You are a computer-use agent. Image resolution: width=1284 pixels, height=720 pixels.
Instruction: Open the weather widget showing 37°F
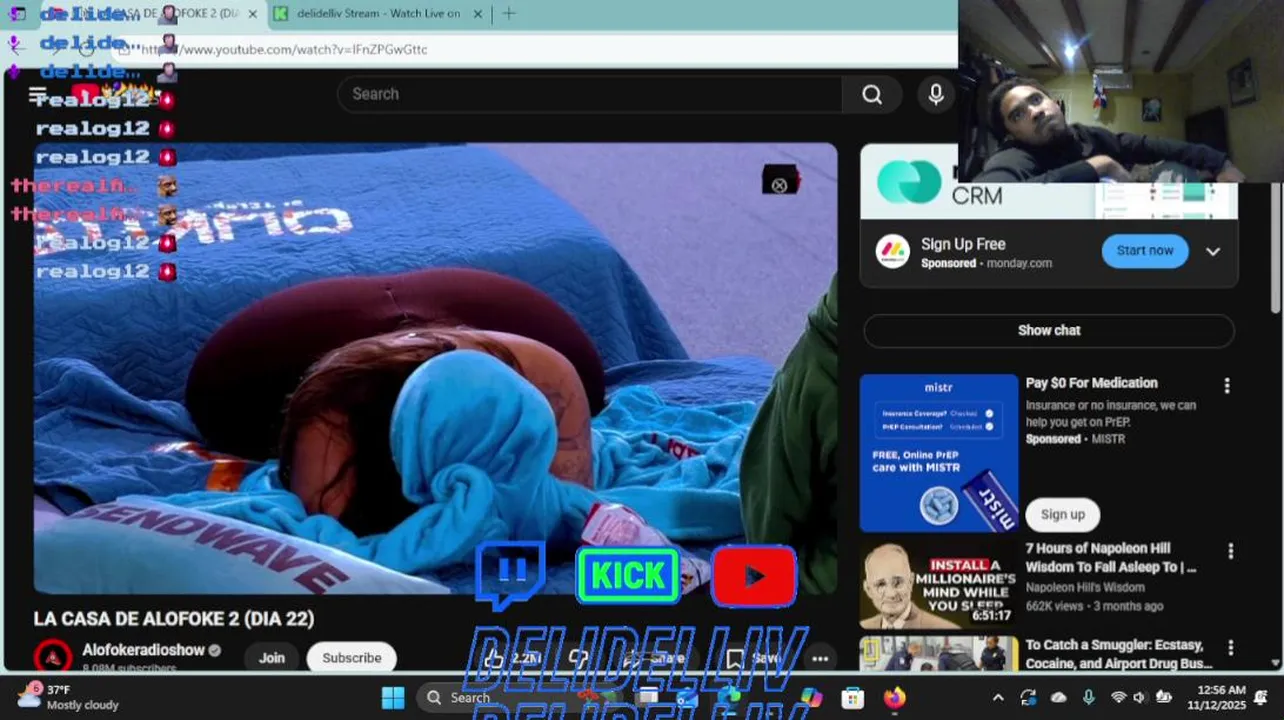[x=68, y=697]
